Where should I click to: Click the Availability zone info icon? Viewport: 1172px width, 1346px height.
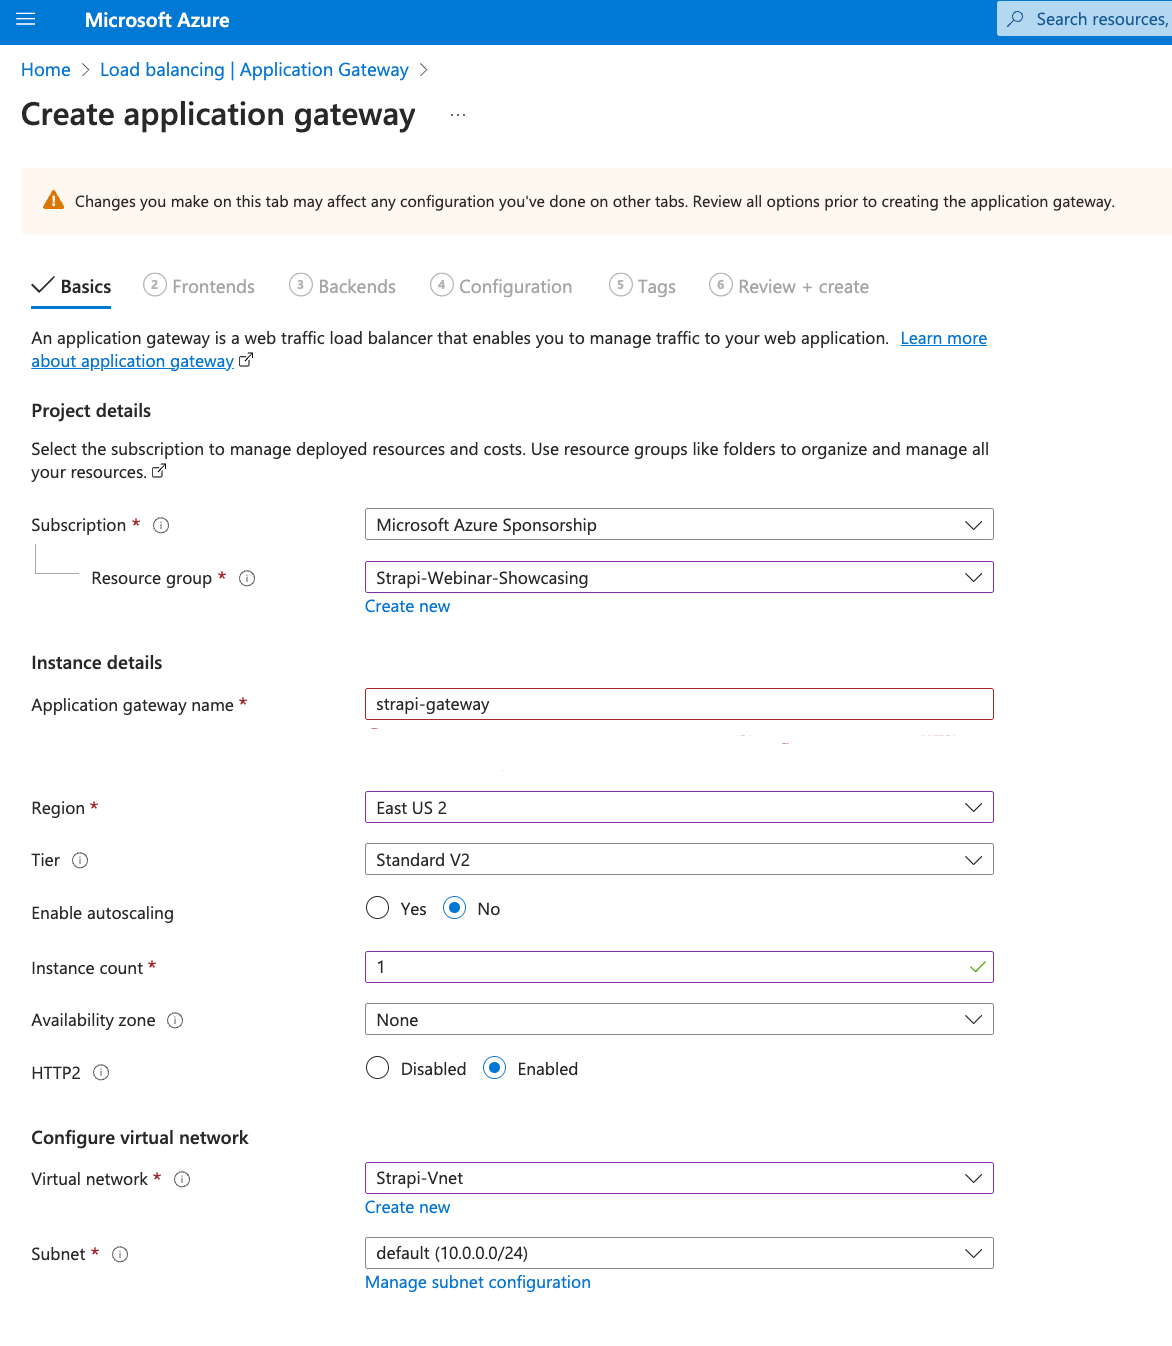click(x=175, y=1020)
